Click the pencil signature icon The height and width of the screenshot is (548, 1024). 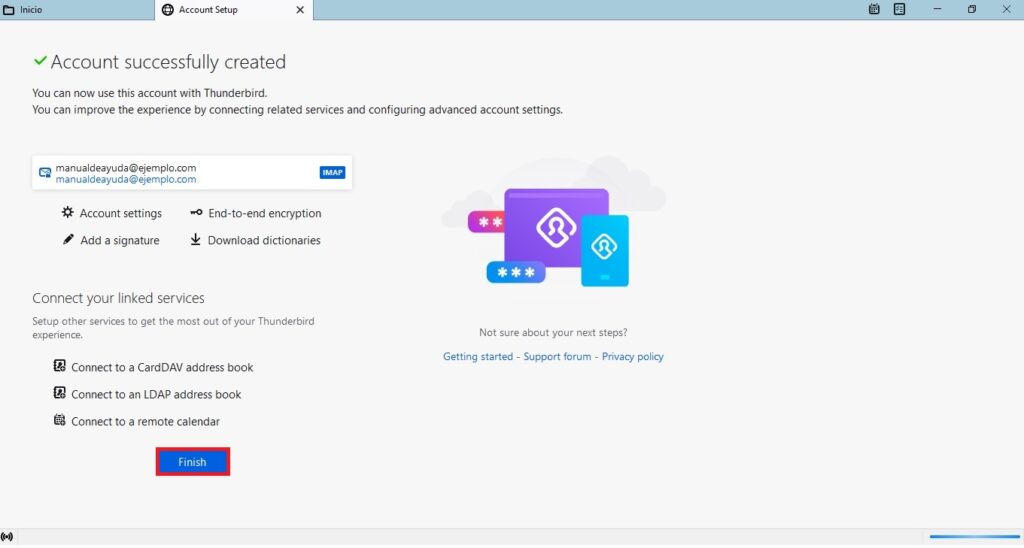[x=68, y=239]
